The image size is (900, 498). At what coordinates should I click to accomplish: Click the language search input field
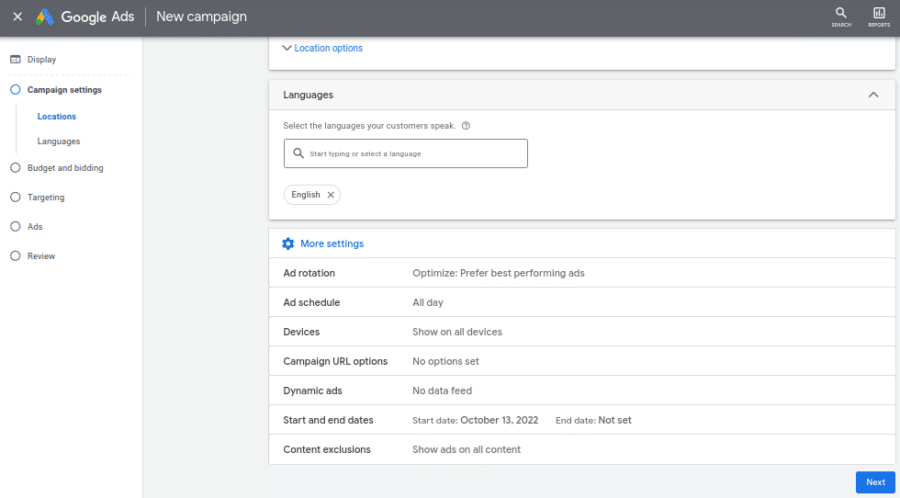coord(405,153)
